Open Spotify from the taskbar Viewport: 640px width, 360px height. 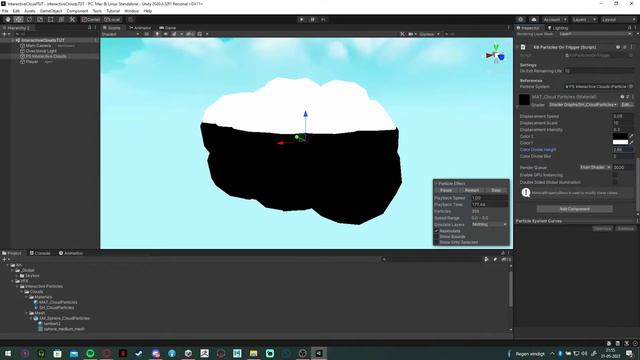90,353
